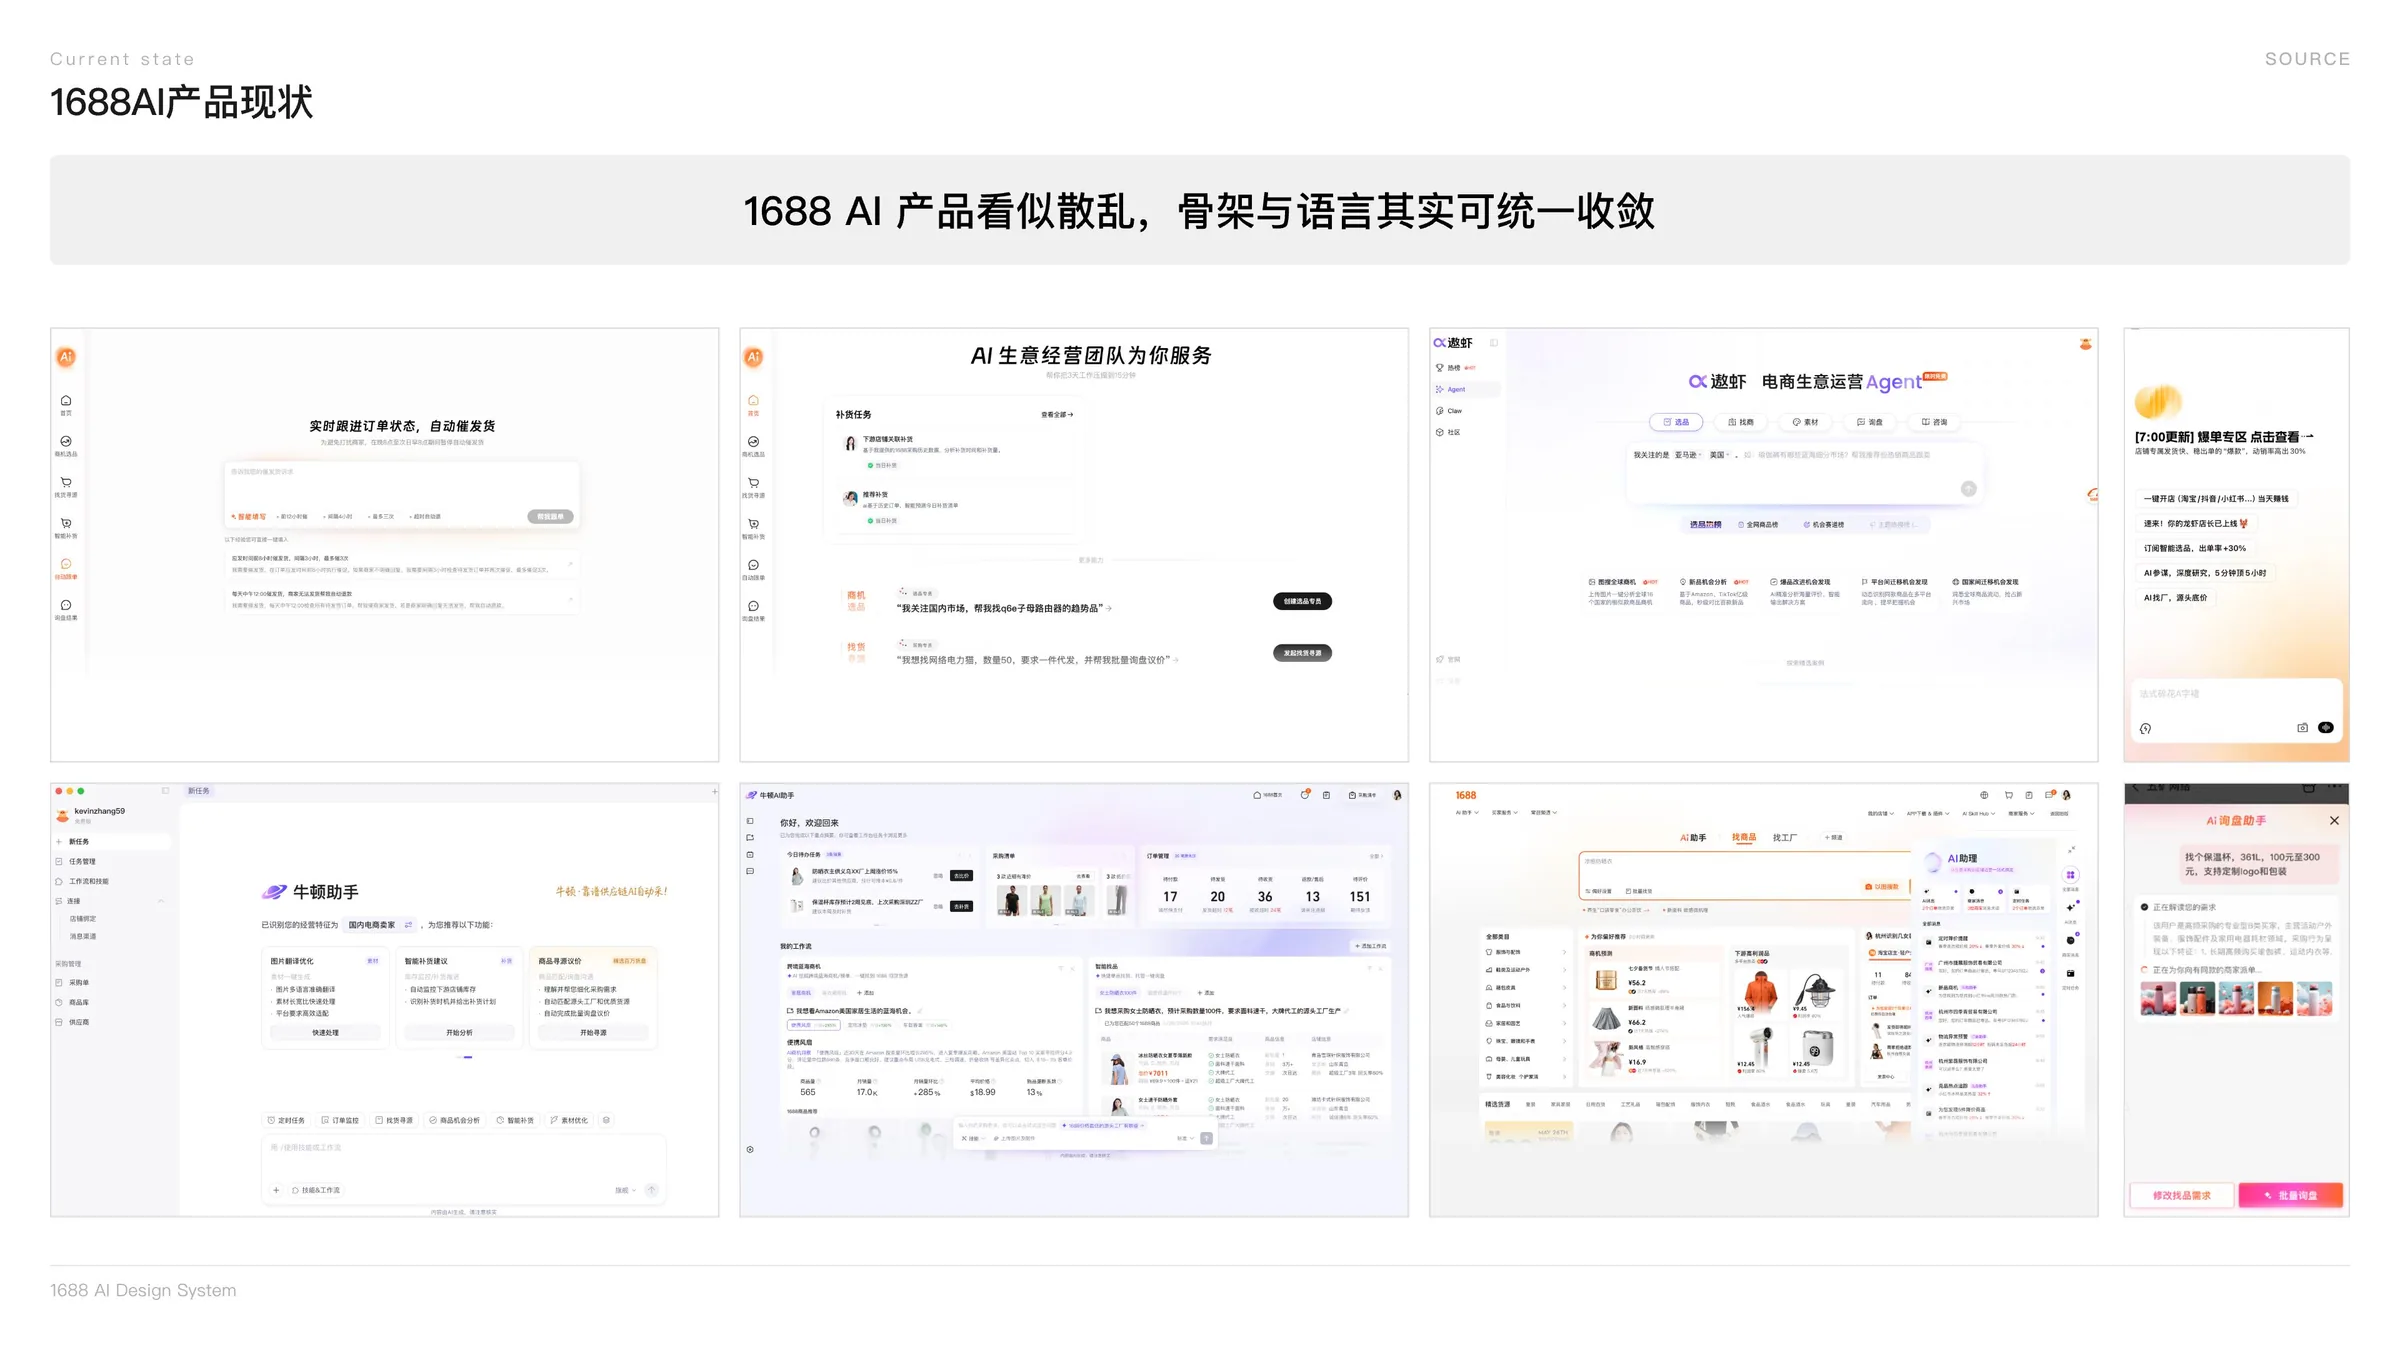
Task: Click the black voice button in mobile chat input
Action: [x=2326, y=728]
